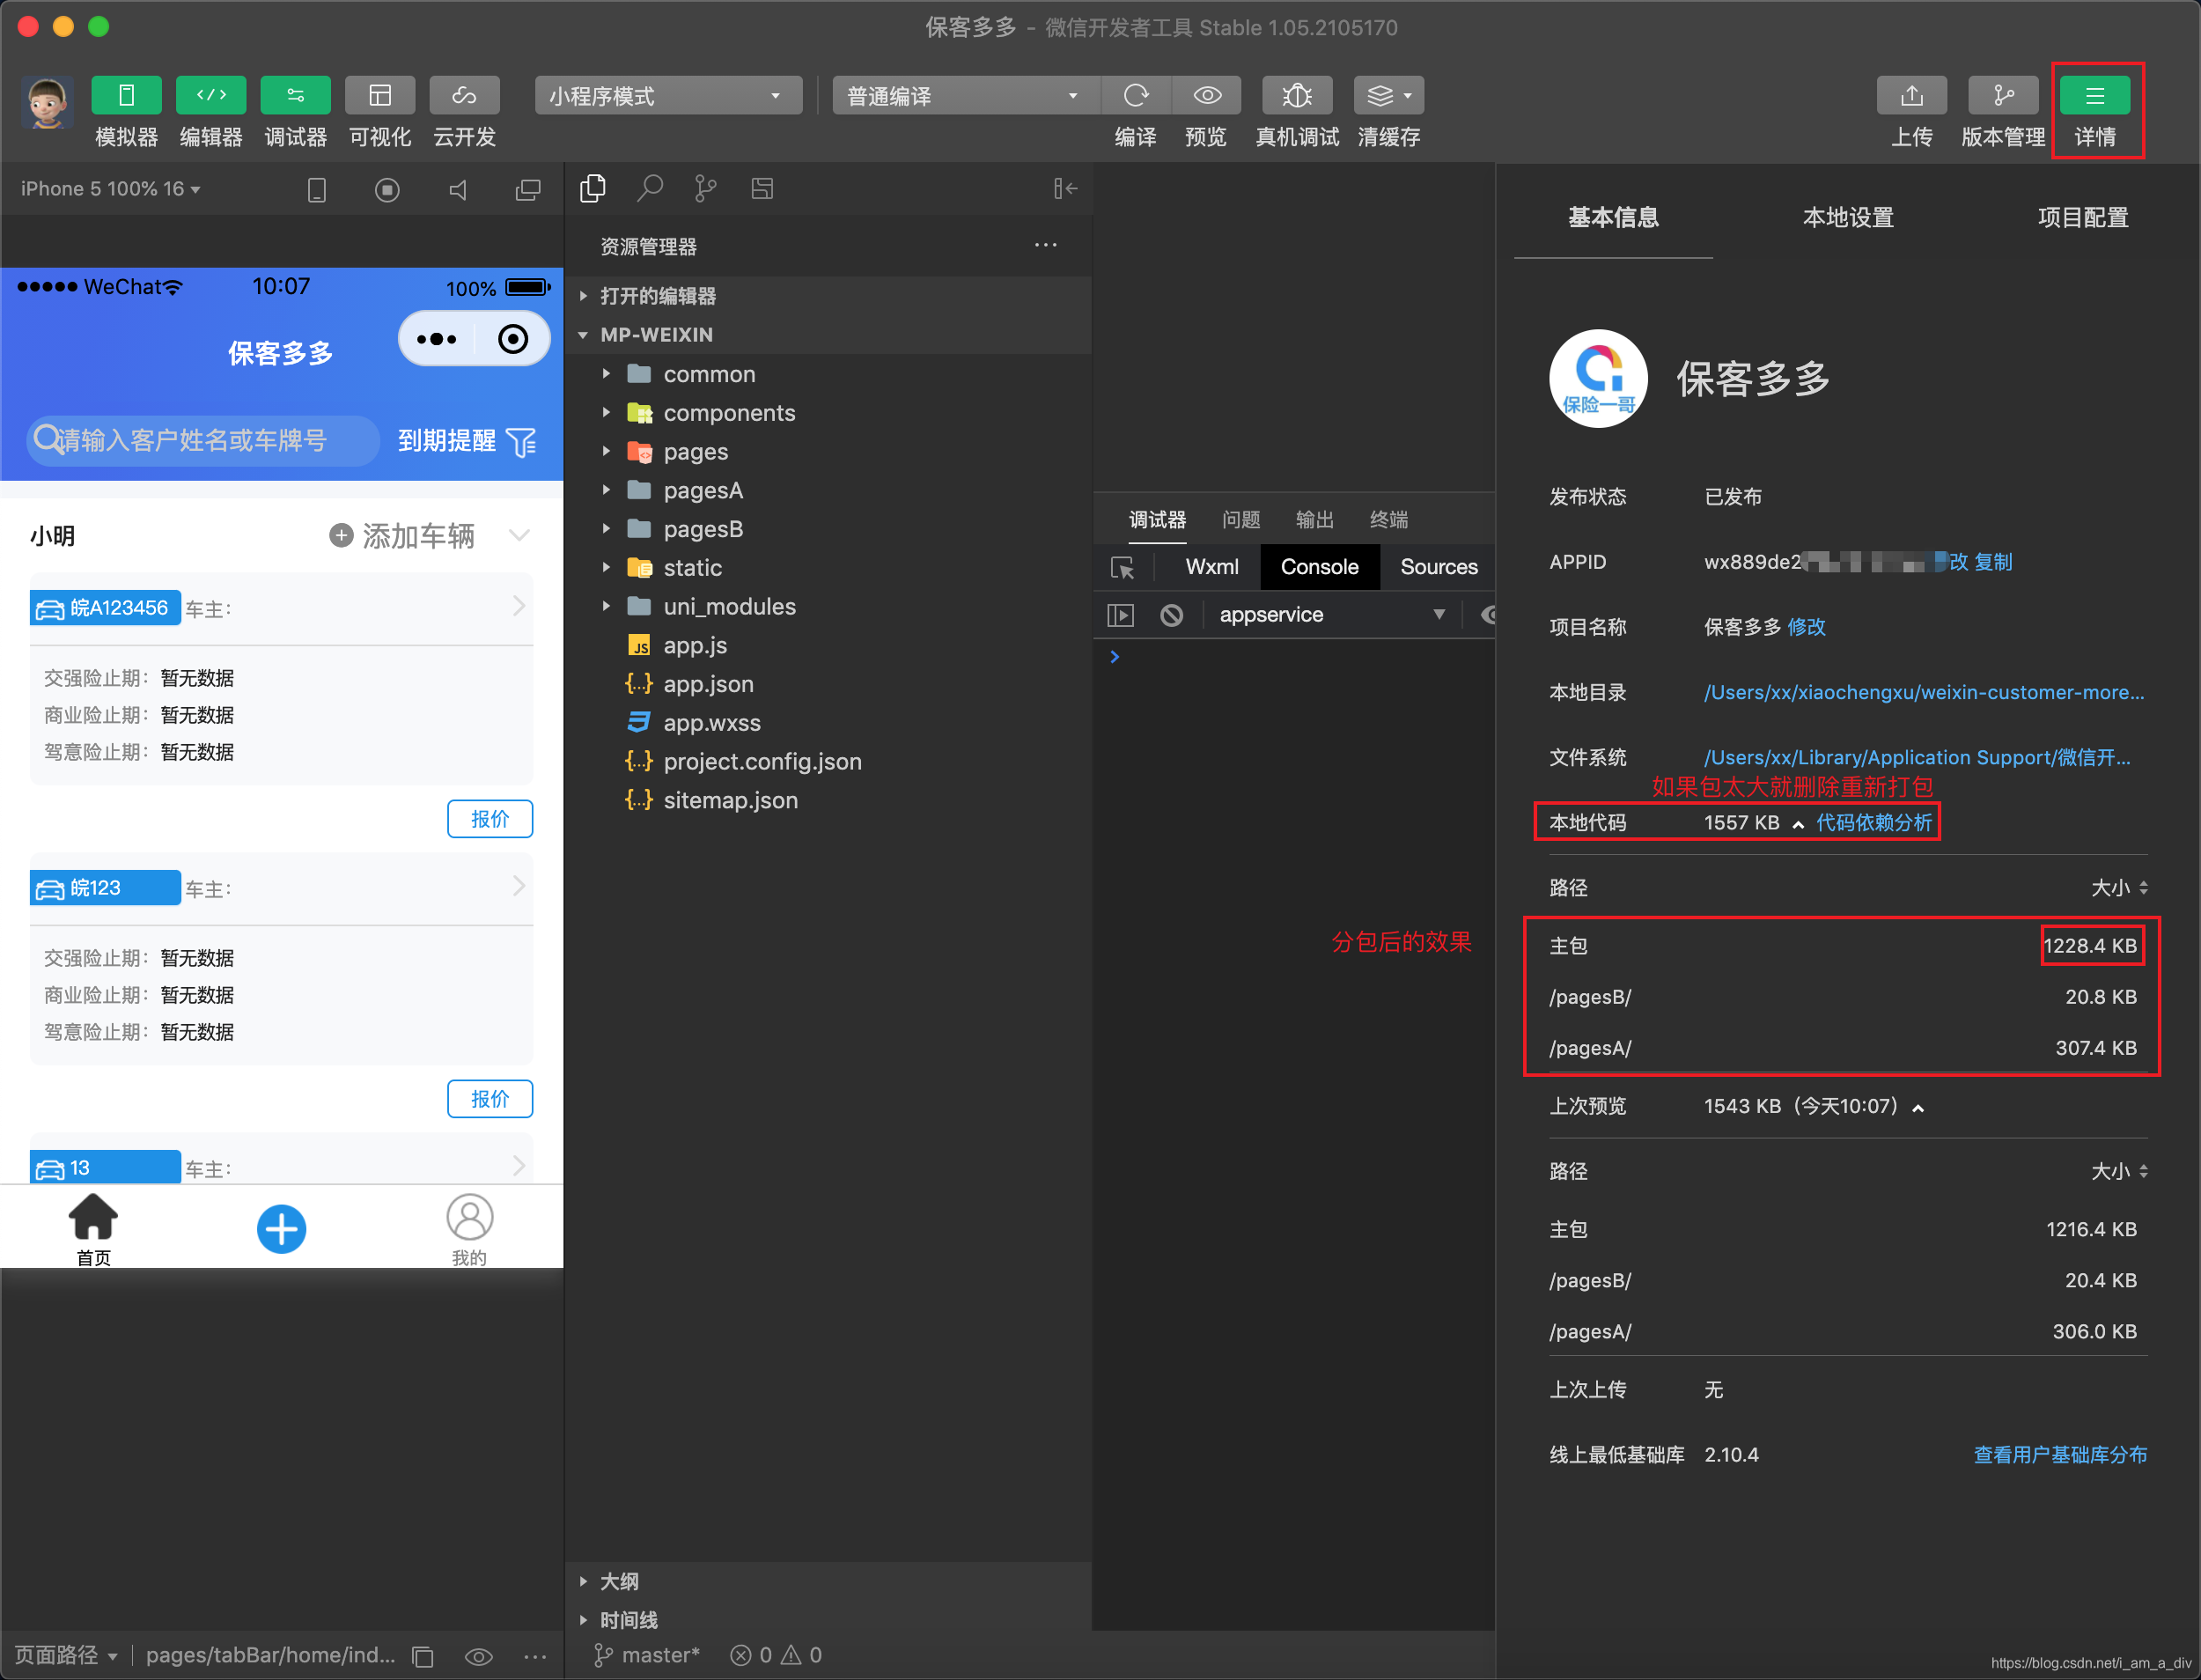Open the 模拟器 simulator panel

point(125,95)
